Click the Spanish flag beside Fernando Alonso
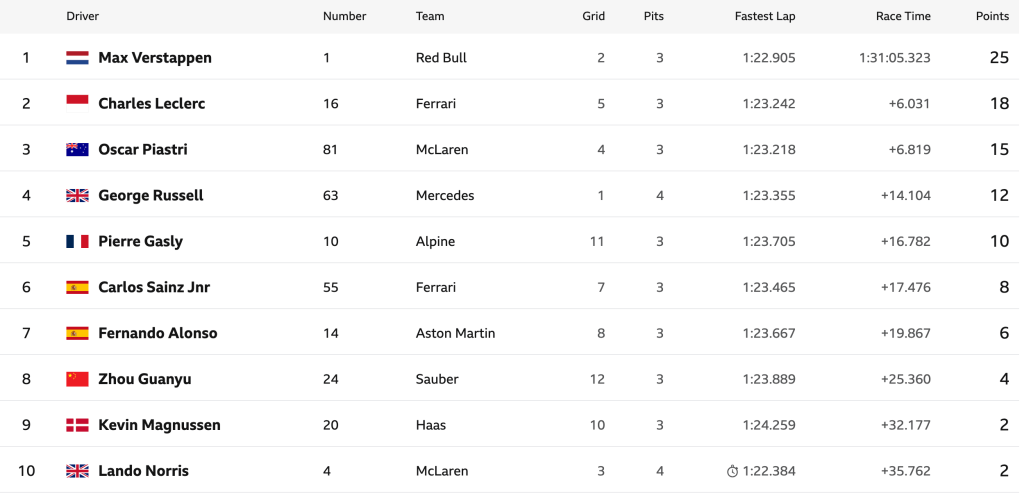This screenshot has height=496, width=1022. tap(77, 334)
